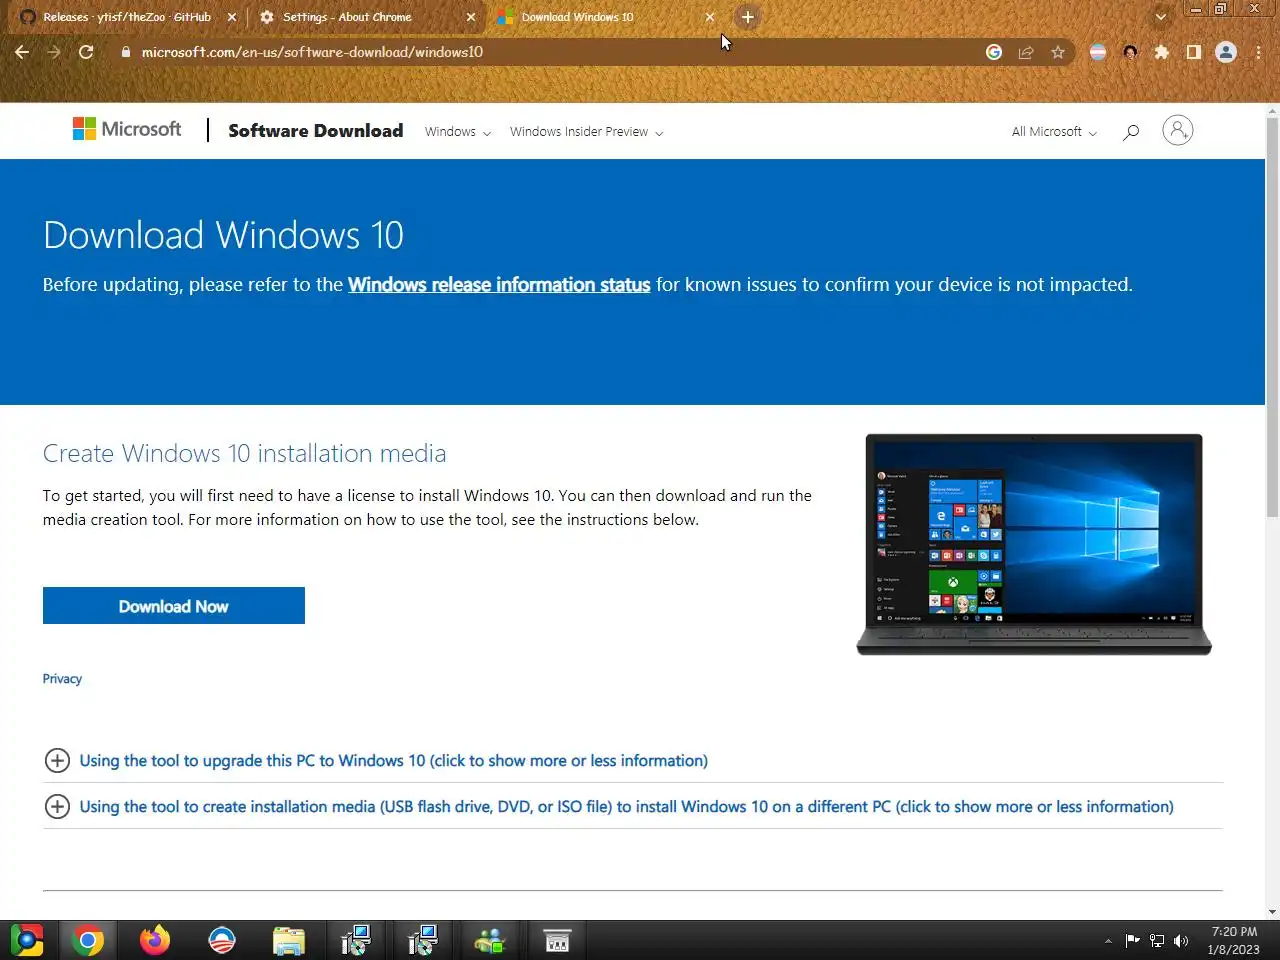
Task: Click the extension icon showing a face
Action: [1130, 52]
